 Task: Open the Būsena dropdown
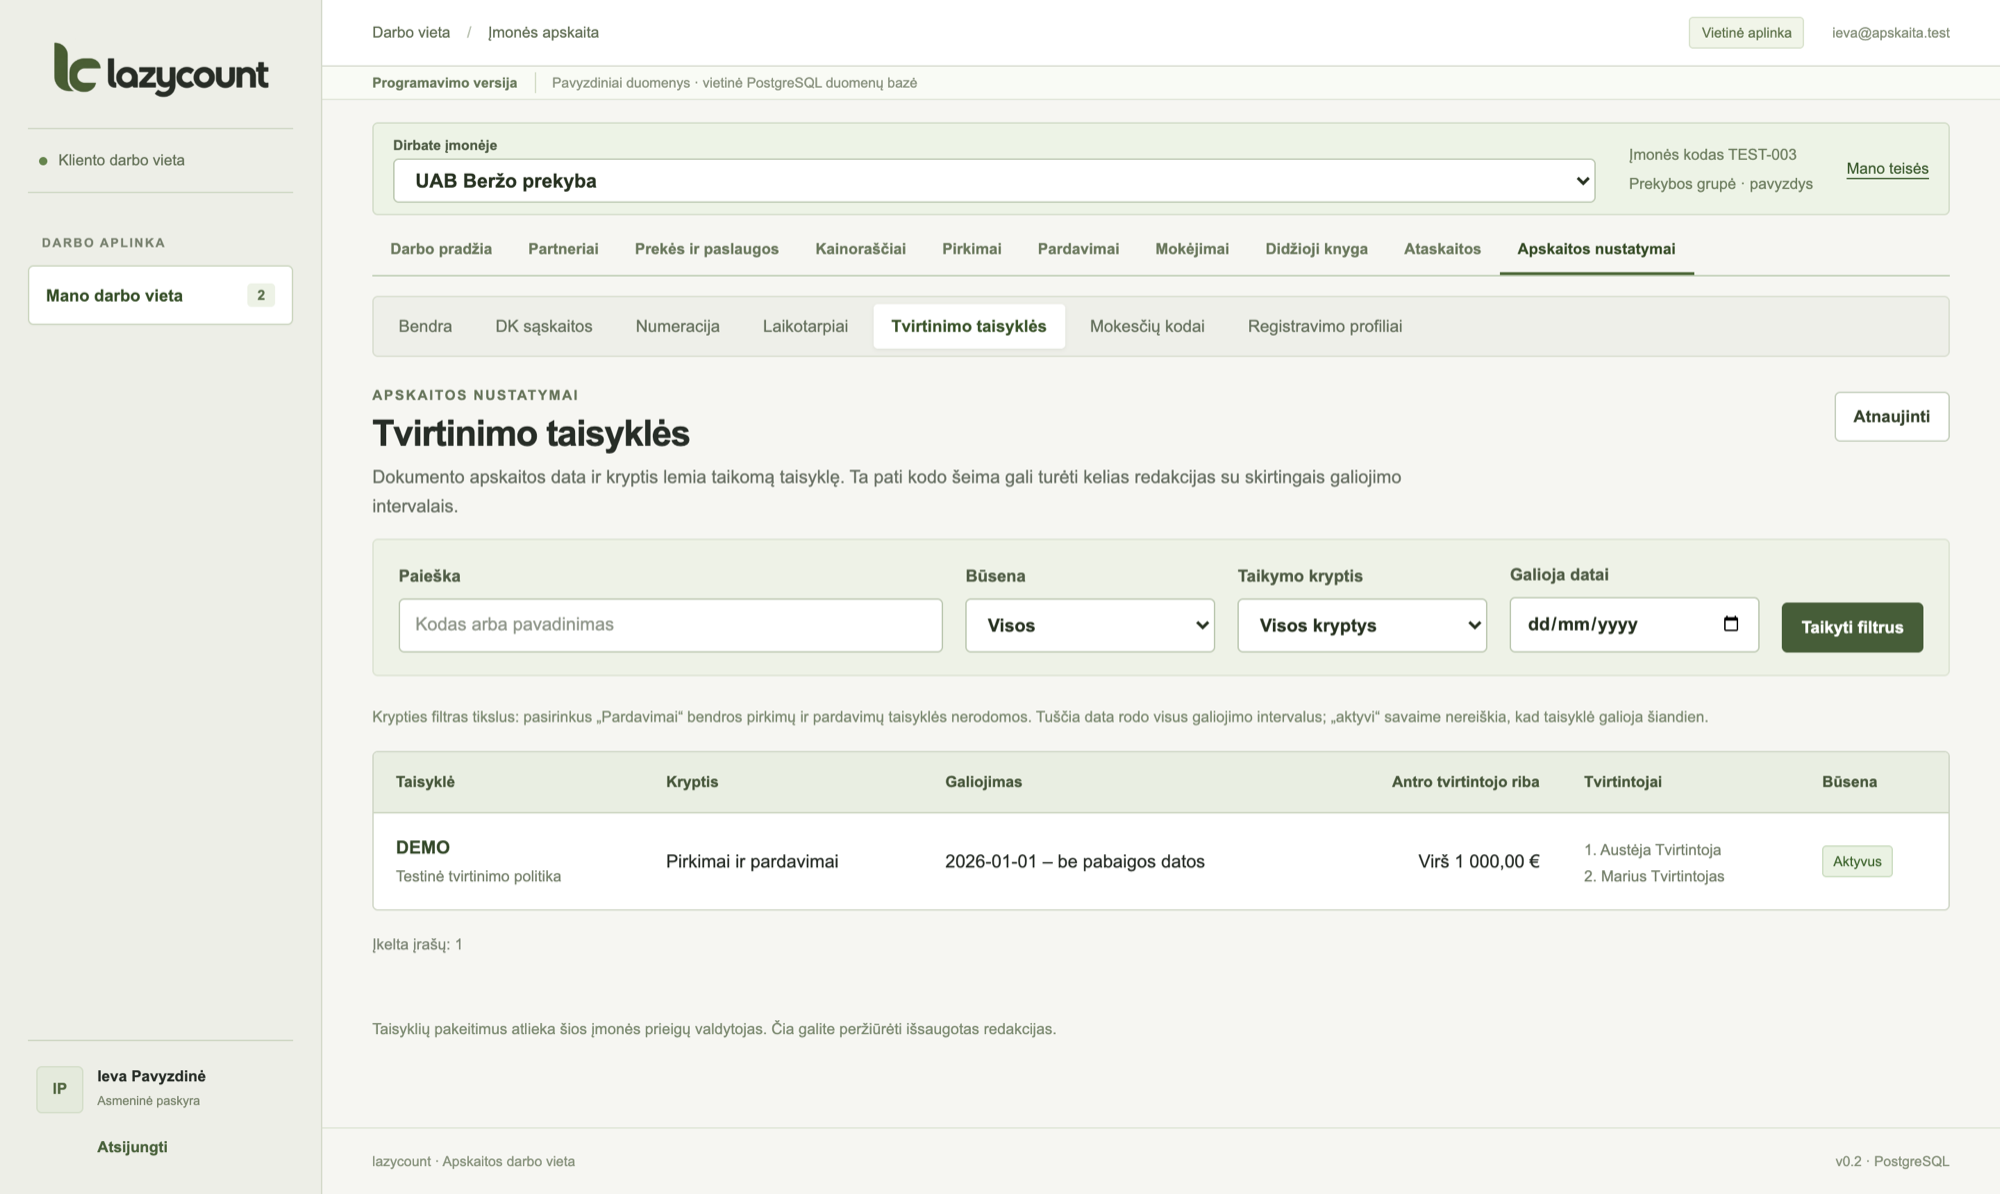pos(1090,625)
